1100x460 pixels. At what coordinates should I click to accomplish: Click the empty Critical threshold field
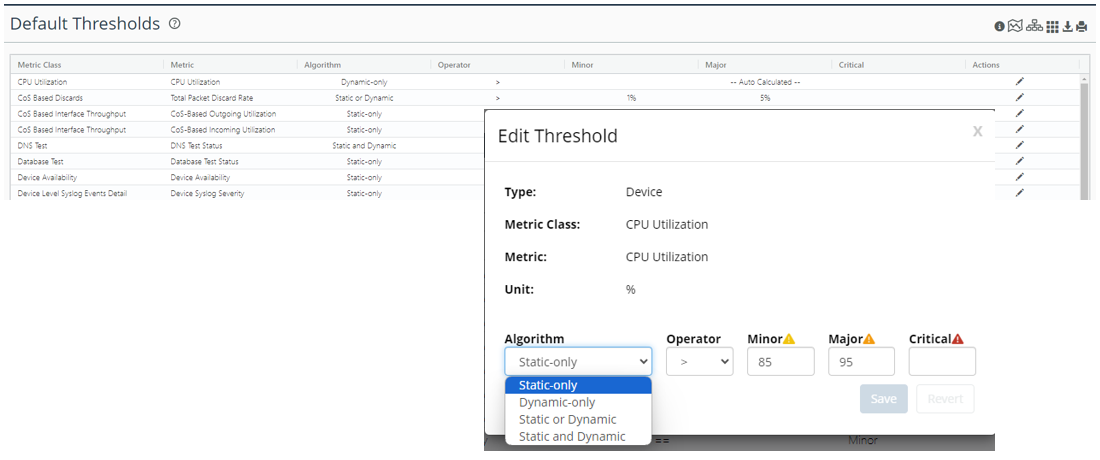[x=942, y=362]
